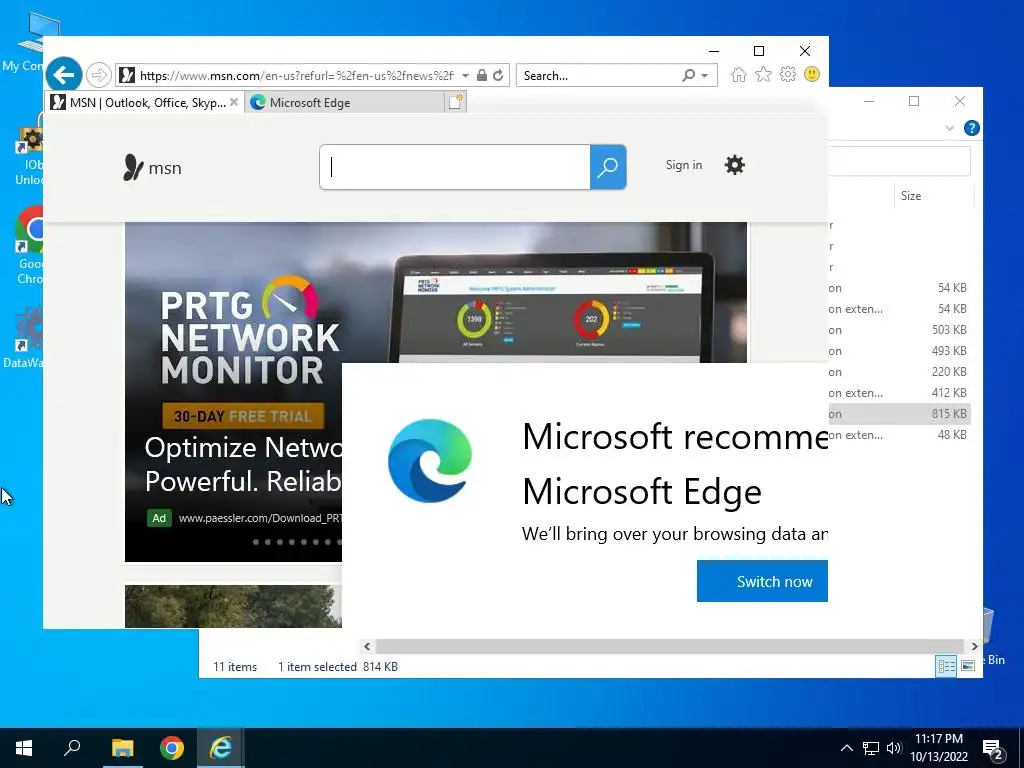
Task: Click the smiley feedback icon
Action: pos(812,74)
